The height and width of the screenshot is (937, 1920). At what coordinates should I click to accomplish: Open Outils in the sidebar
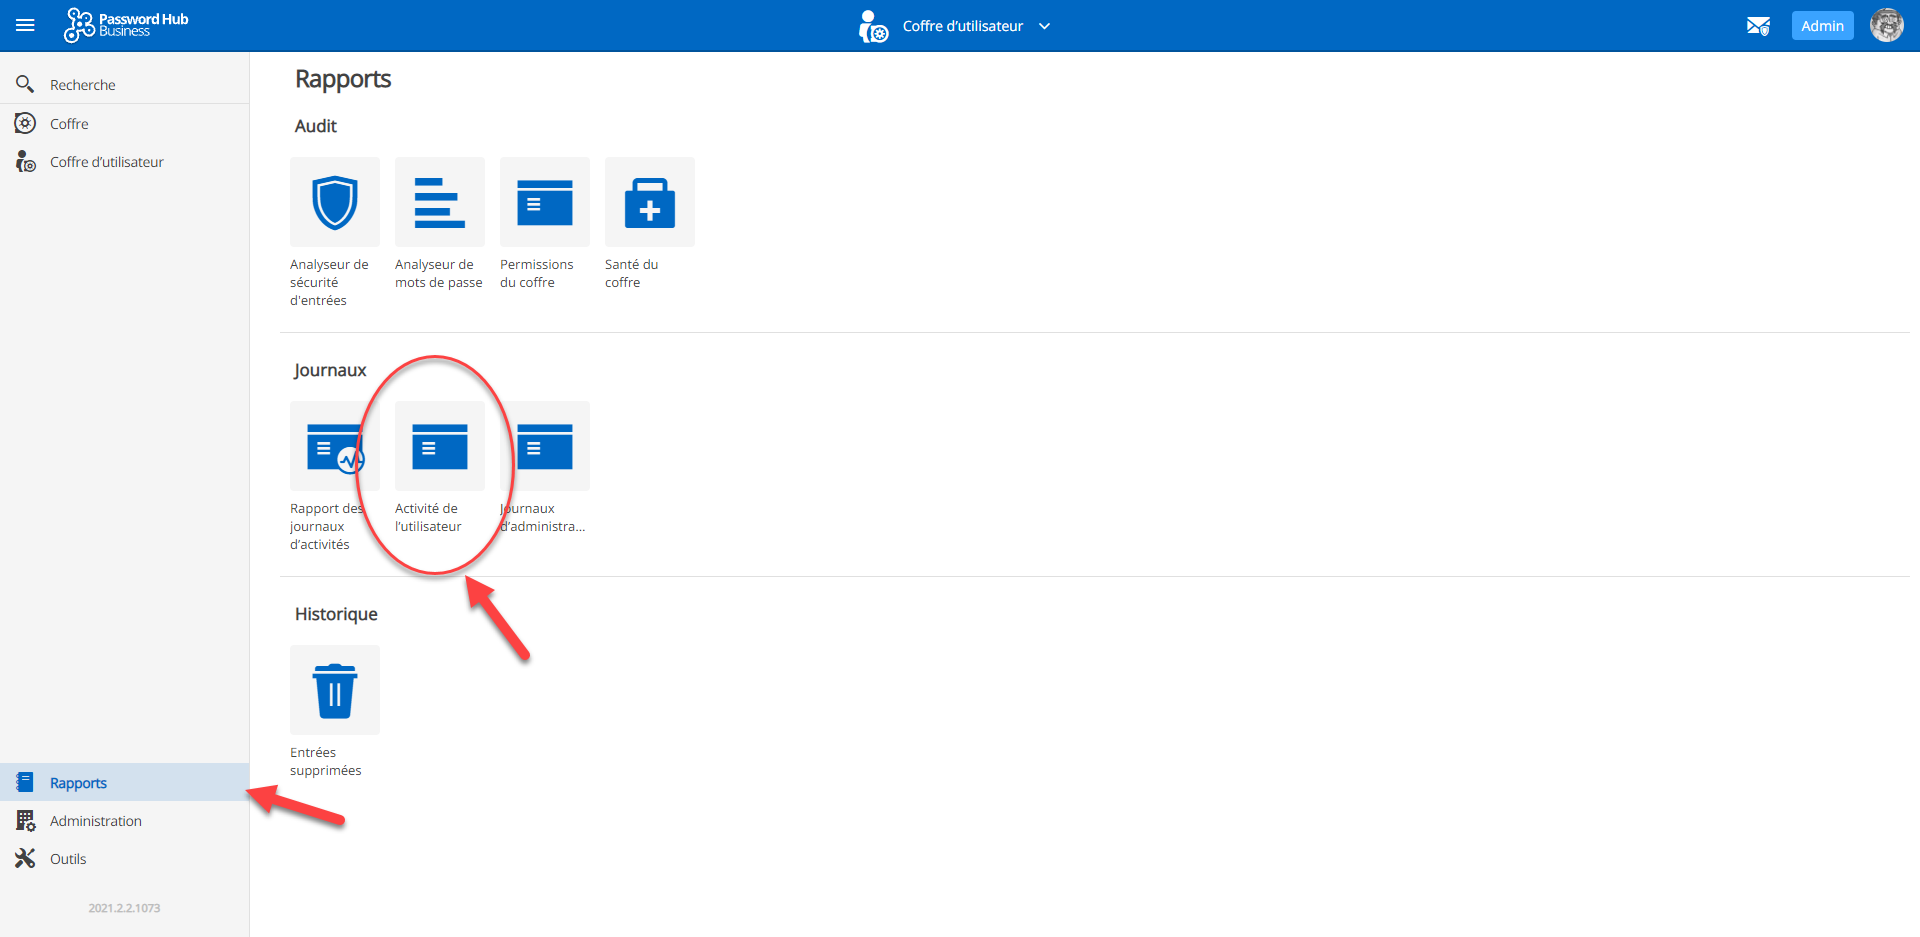[68, 859]
